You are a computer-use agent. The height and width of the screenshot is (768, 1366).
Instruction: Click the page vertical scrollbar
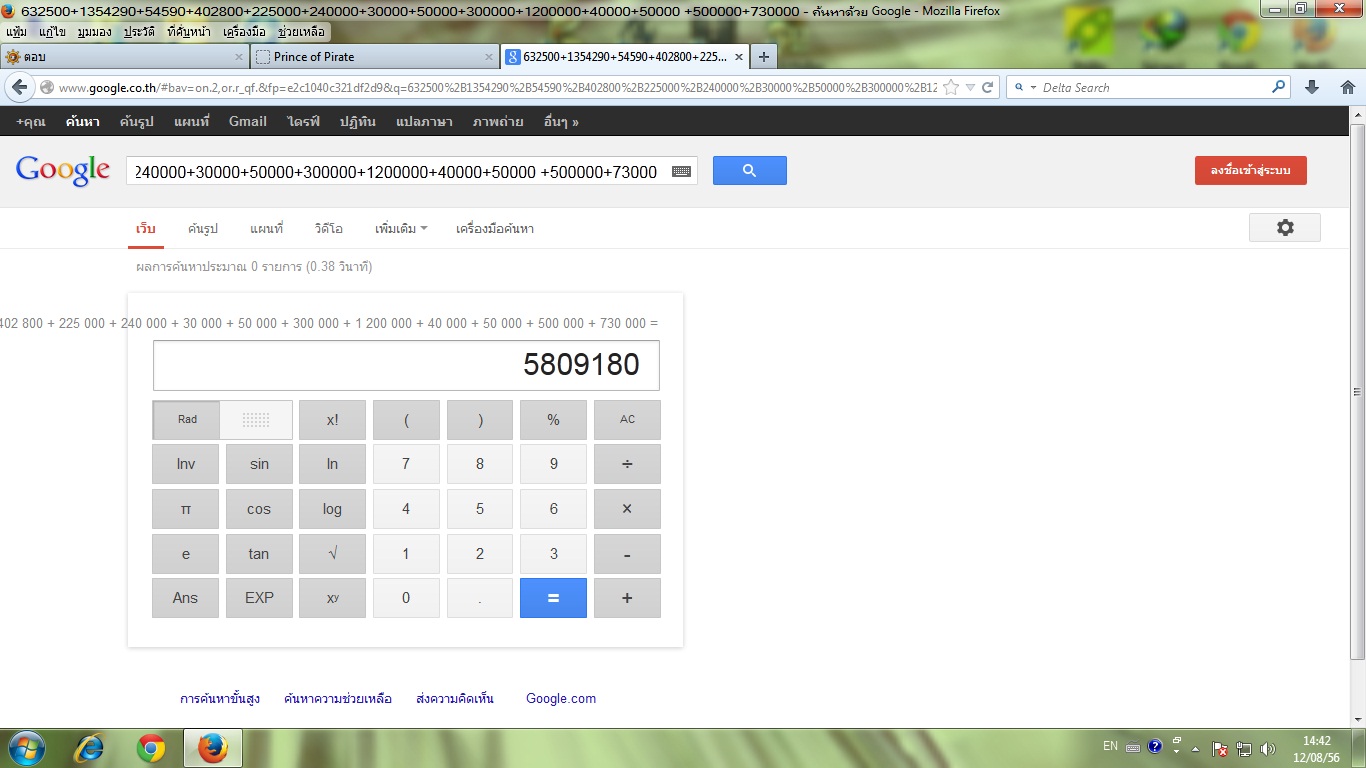[1358, 392]
